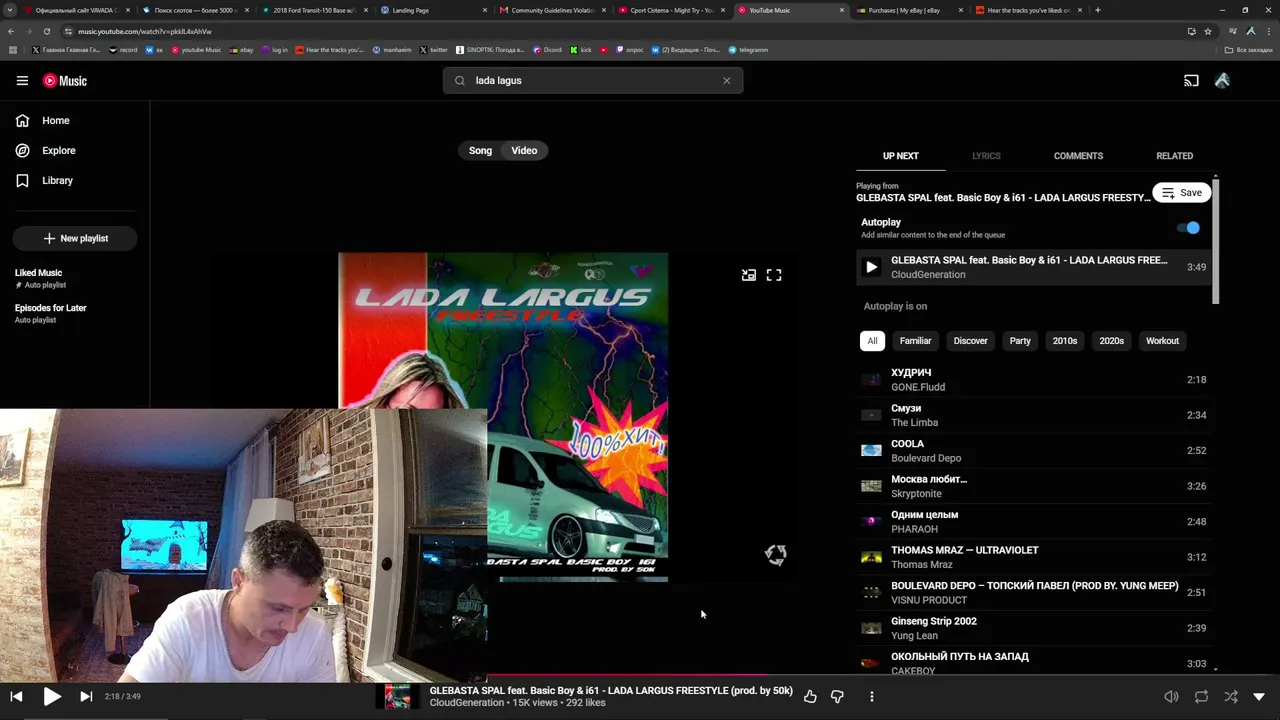Play Одним целым by PHARAOH
The width and height of the screenshot is (1280, 720).
click(1034, 522)
